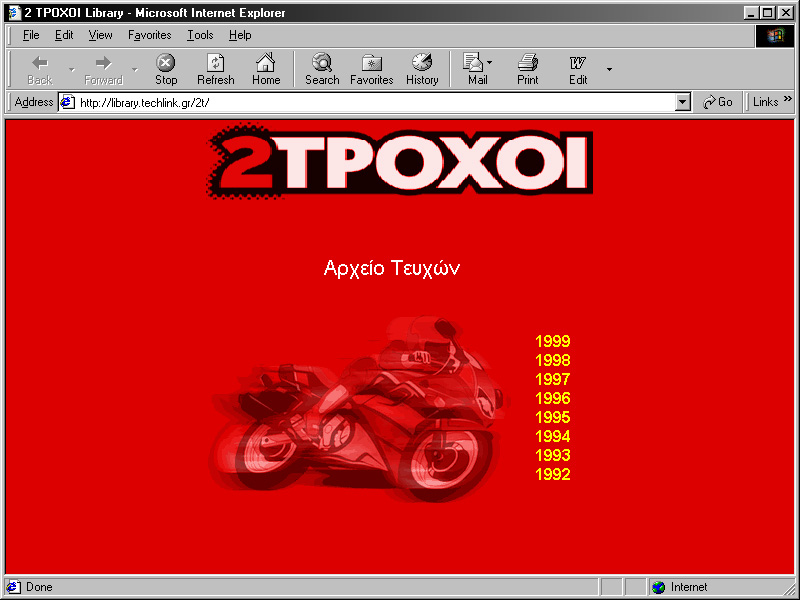Click the Links toolbar label
The width and height of the screenshot is (800, 600).
[765, 102]
